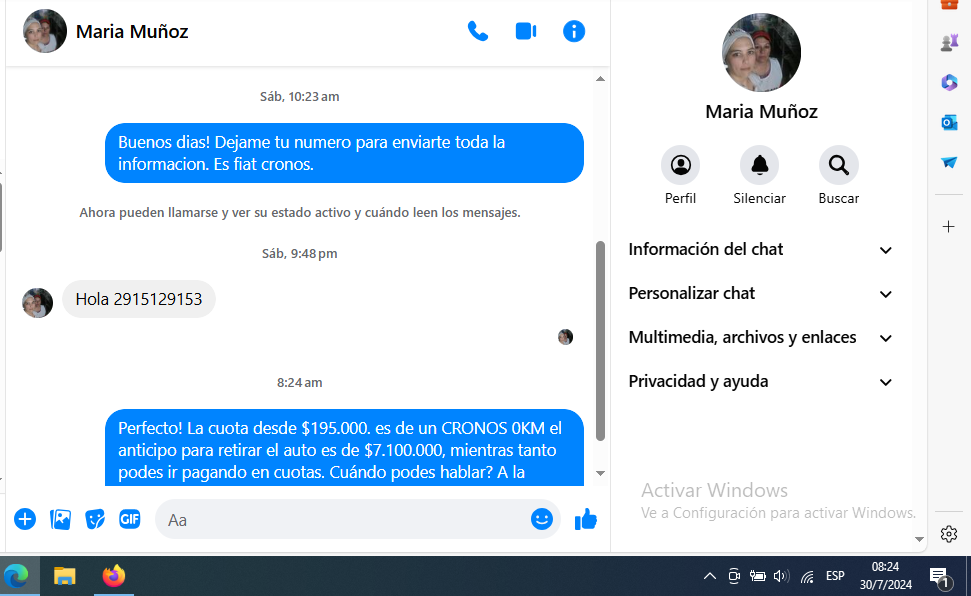Screen dimensions: 971x596
Task: Expand Multimedia, archivos y enlaces section
Action: [760, 338]
